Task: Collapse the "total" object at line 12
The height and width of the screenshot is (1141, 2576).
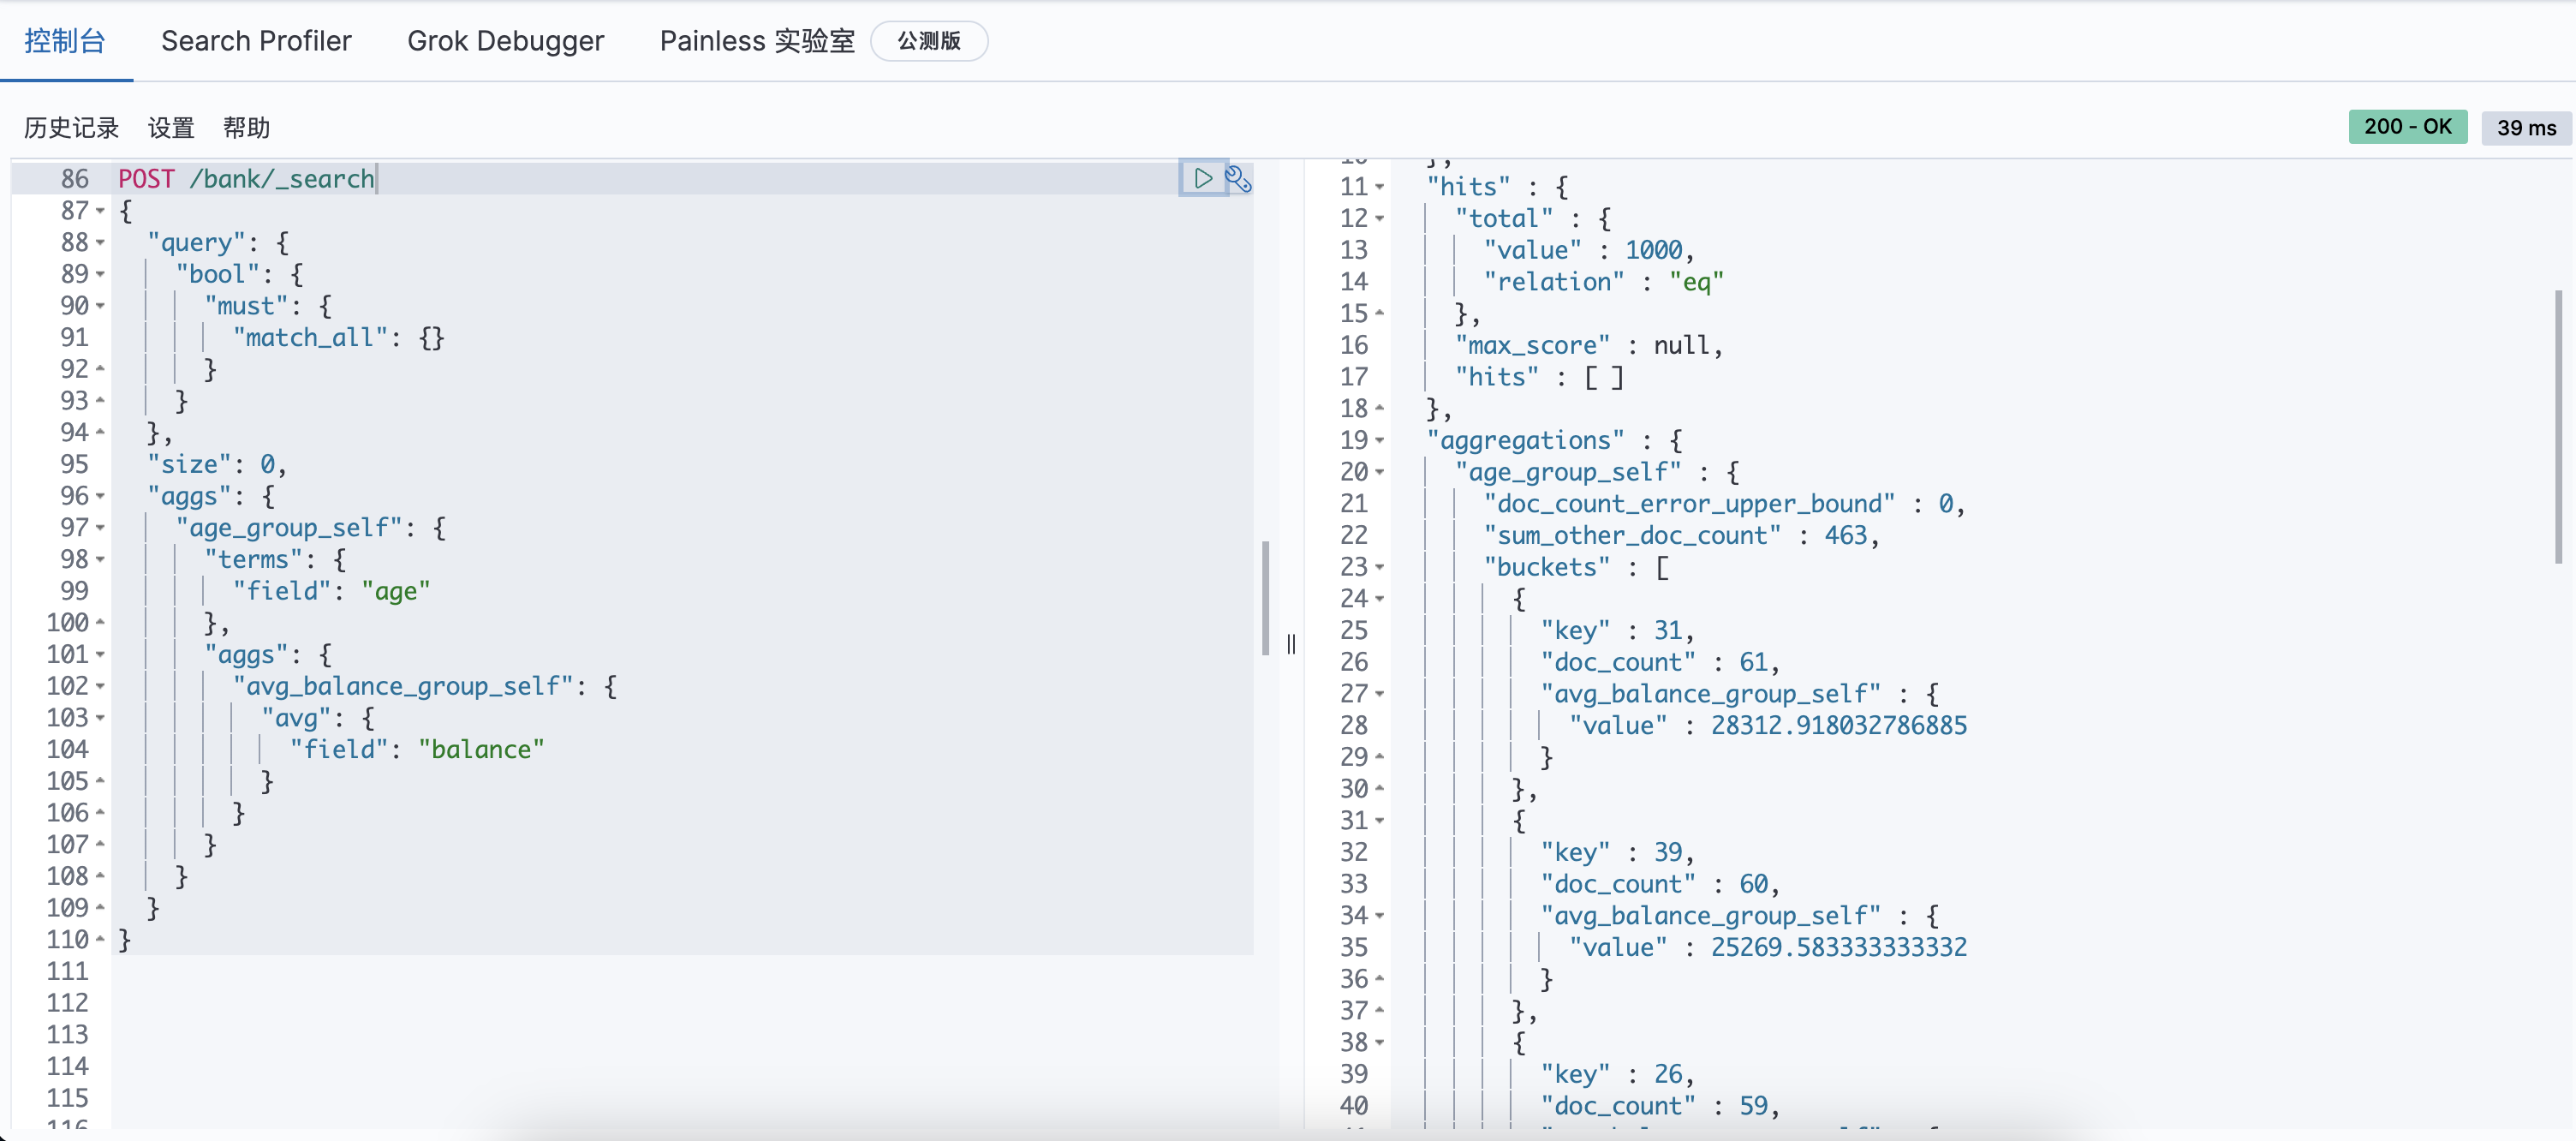Action: coord(1380,219)
